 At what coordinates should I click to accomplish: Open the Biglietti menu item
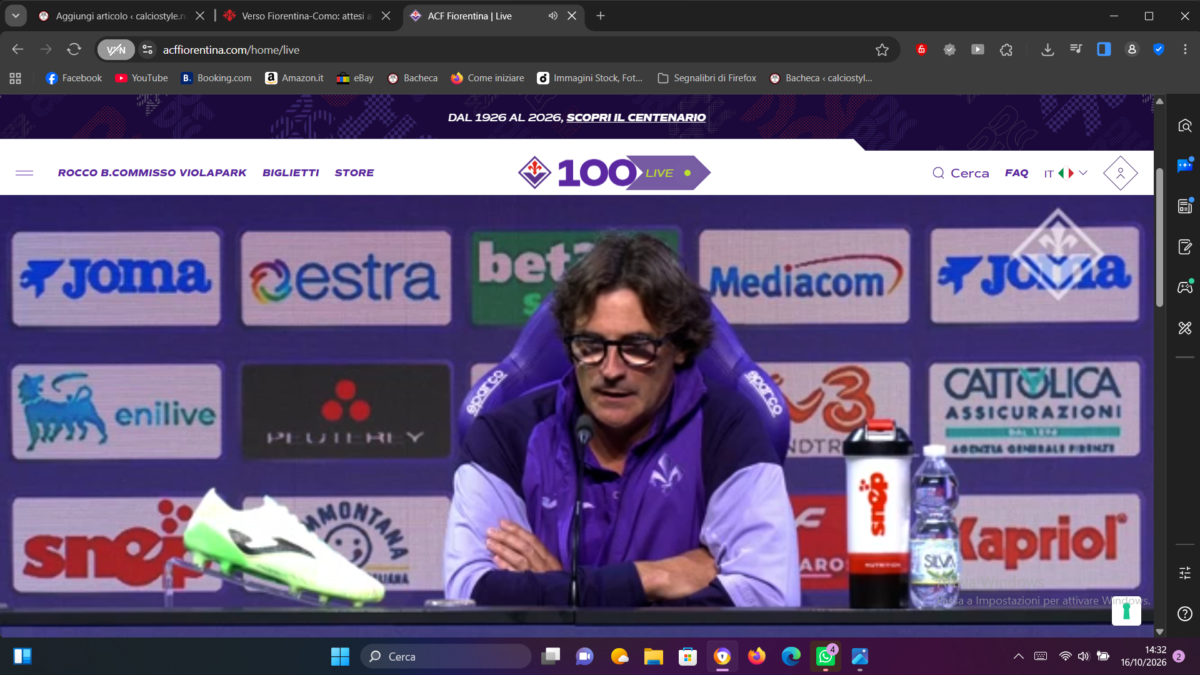point(291,173)
